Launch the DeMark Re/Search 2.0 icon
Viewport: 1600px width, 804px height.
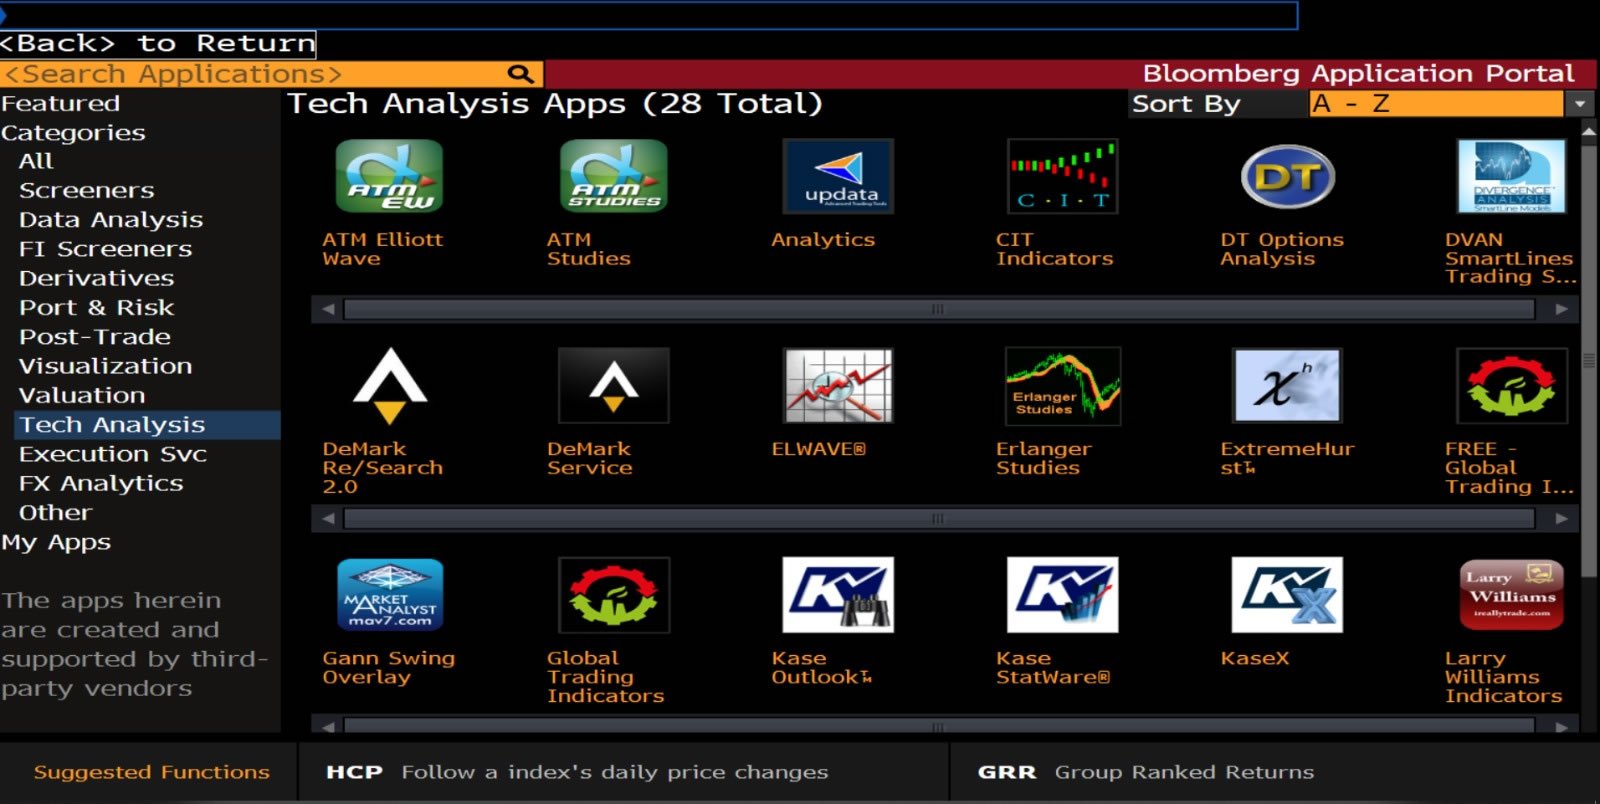tap(389, 386)
